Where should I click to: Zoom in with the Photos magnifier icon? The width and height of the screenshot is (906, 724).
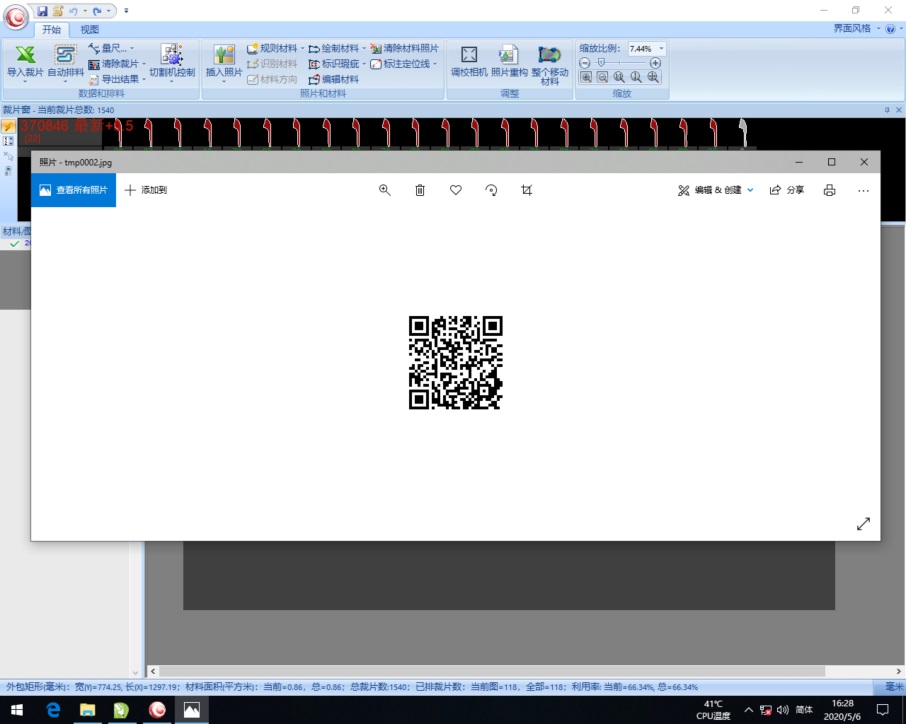384,190
